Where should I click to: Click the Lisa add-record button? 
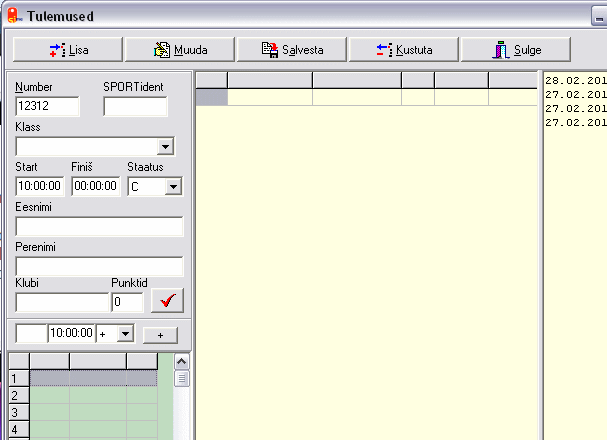(68, 50)
